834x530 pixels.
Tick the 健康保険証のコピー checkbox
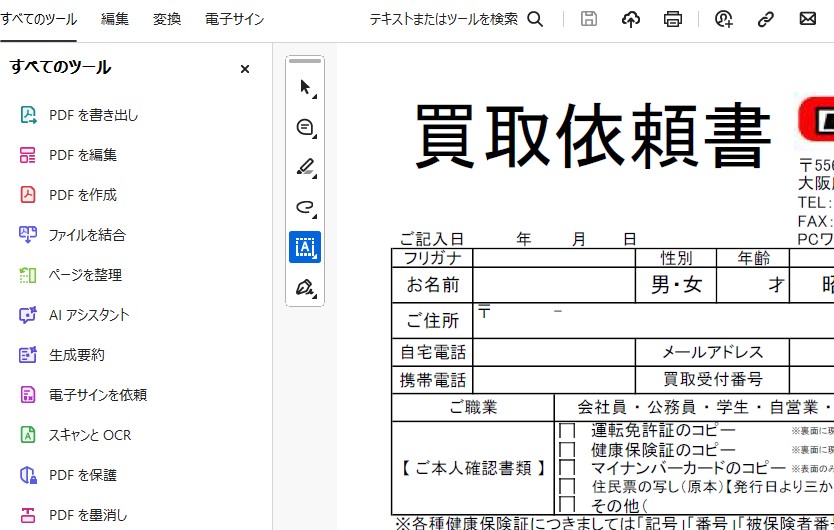point(567,450)
